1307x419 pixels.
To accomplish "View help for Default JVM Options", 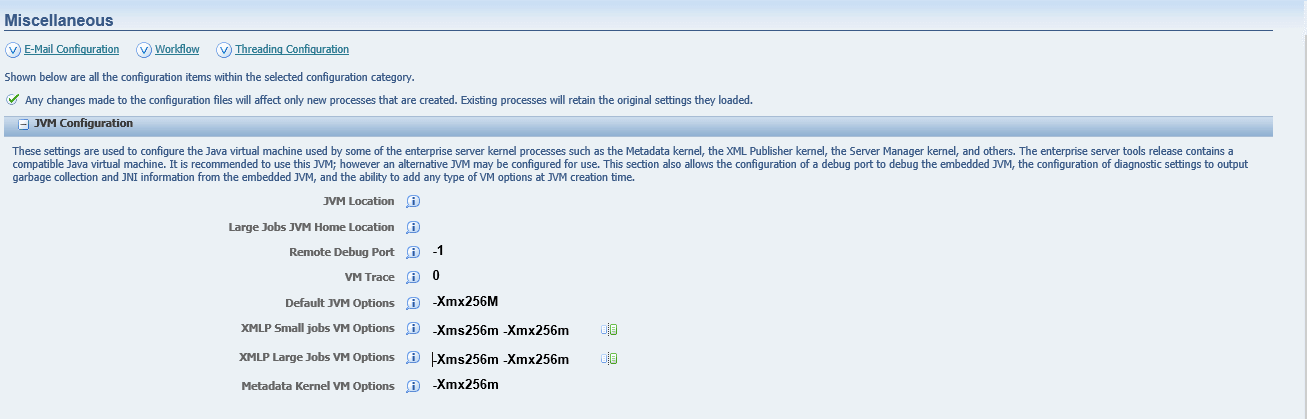I will [413, 303].
